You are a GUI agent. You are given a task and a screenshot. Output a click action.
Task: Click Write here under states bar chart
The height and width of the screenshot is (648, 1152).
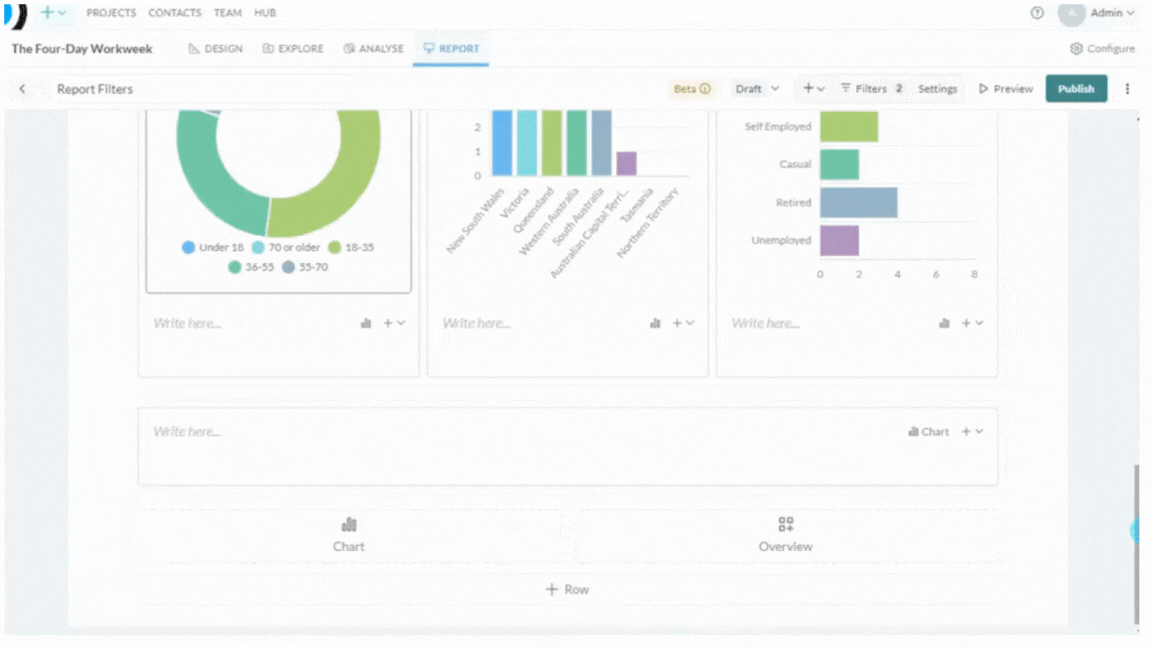pyautogui.click(x=476, y=323)
